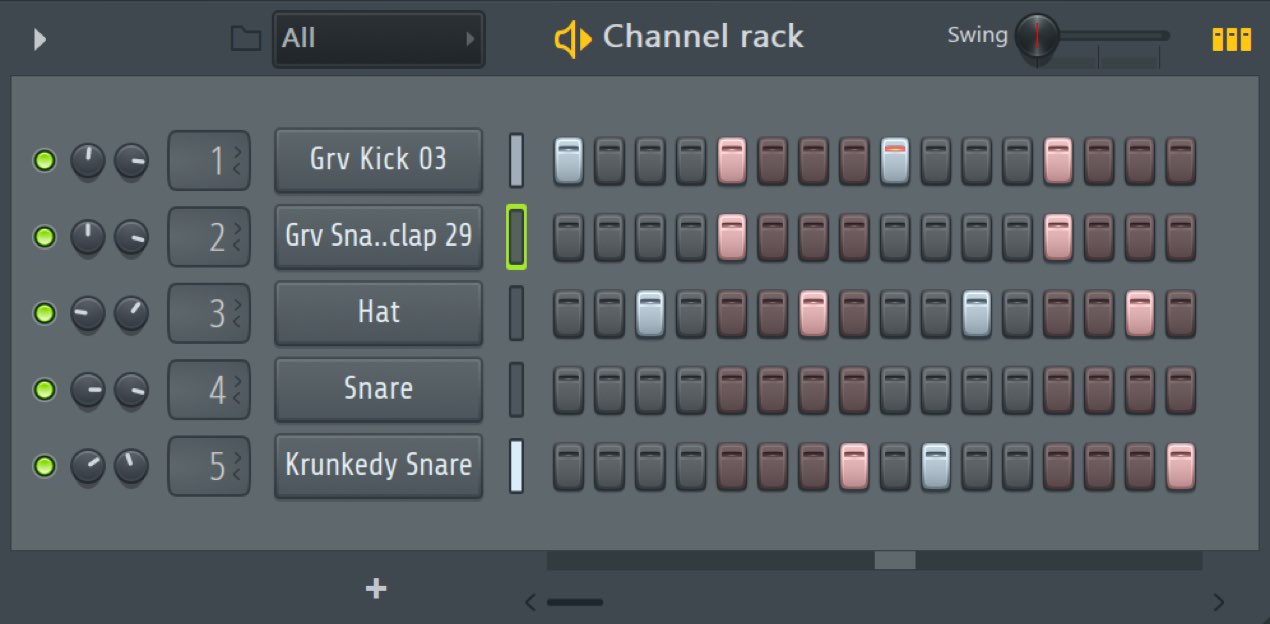
Task: Toggle the first step of Snare row
Action: (568, 390)
